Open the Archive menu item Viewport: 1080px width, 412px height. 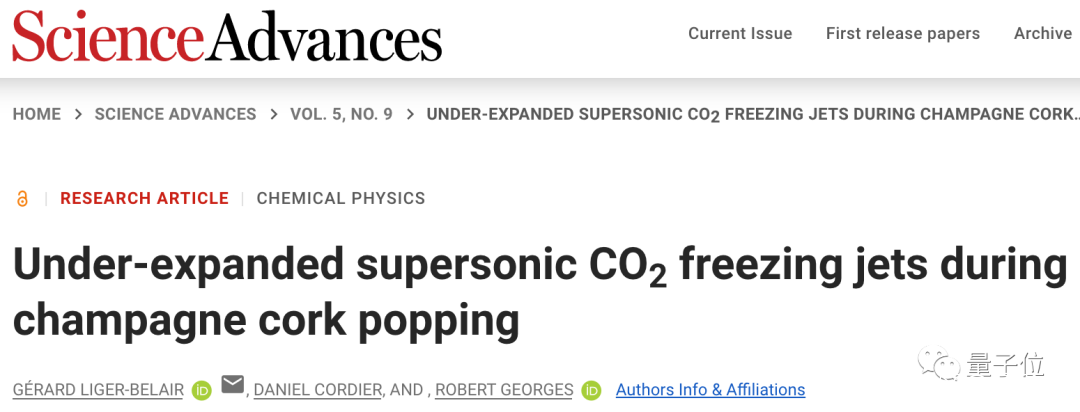coord(1043,34)
